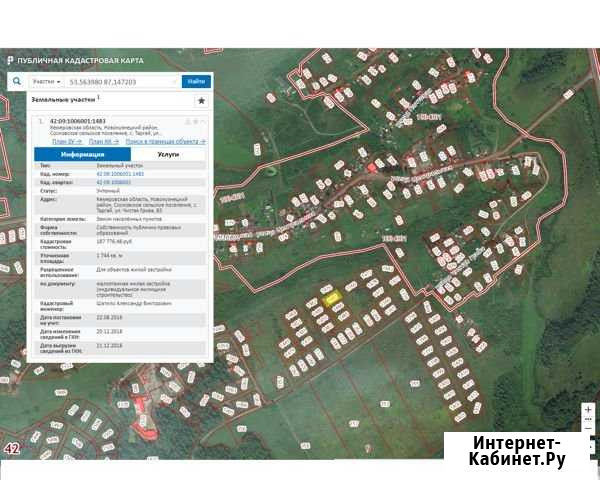
Task: Open the 'План ЗУ' link
Action: click(x=67, y=141)
